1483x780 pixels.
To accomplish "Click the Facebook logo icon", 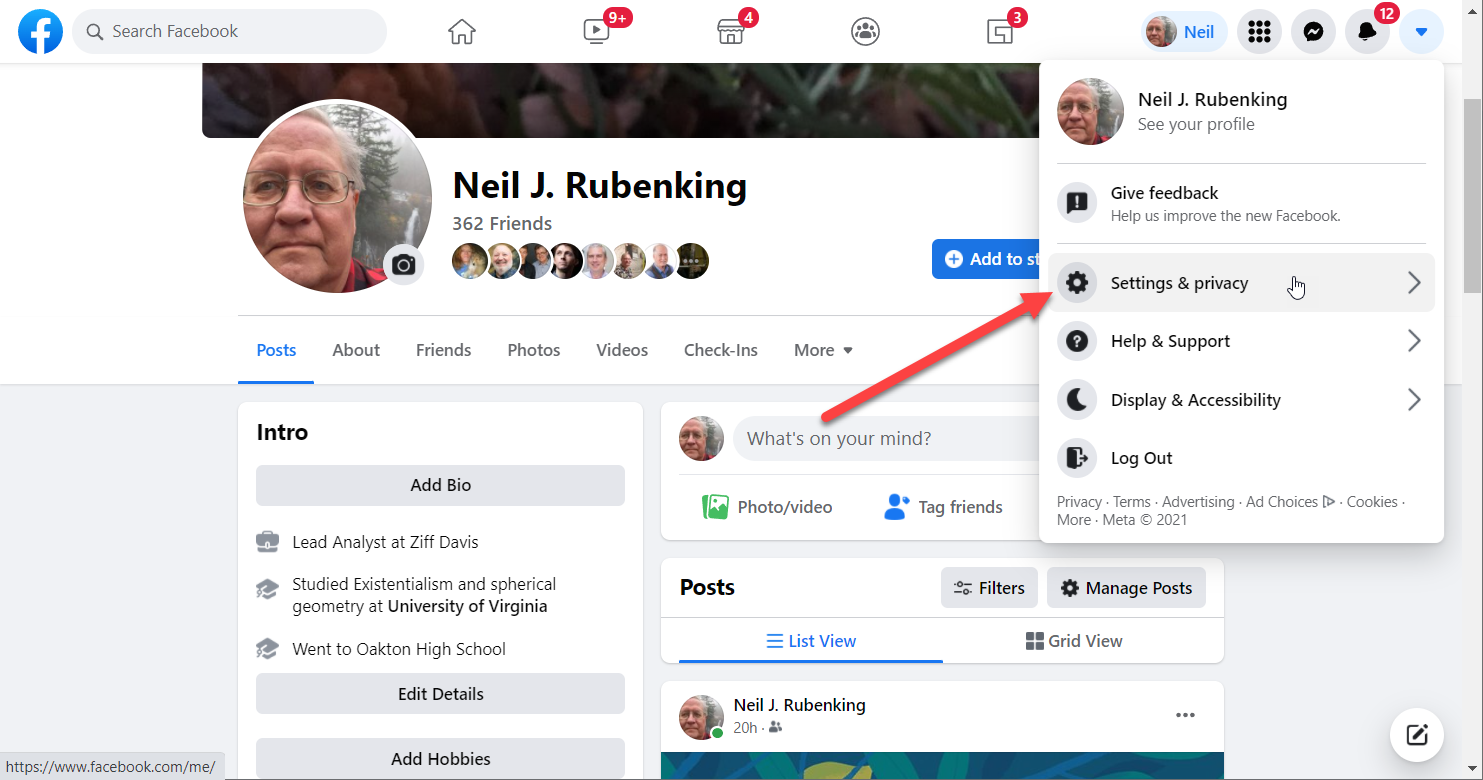I will click(x=40, y=32).
